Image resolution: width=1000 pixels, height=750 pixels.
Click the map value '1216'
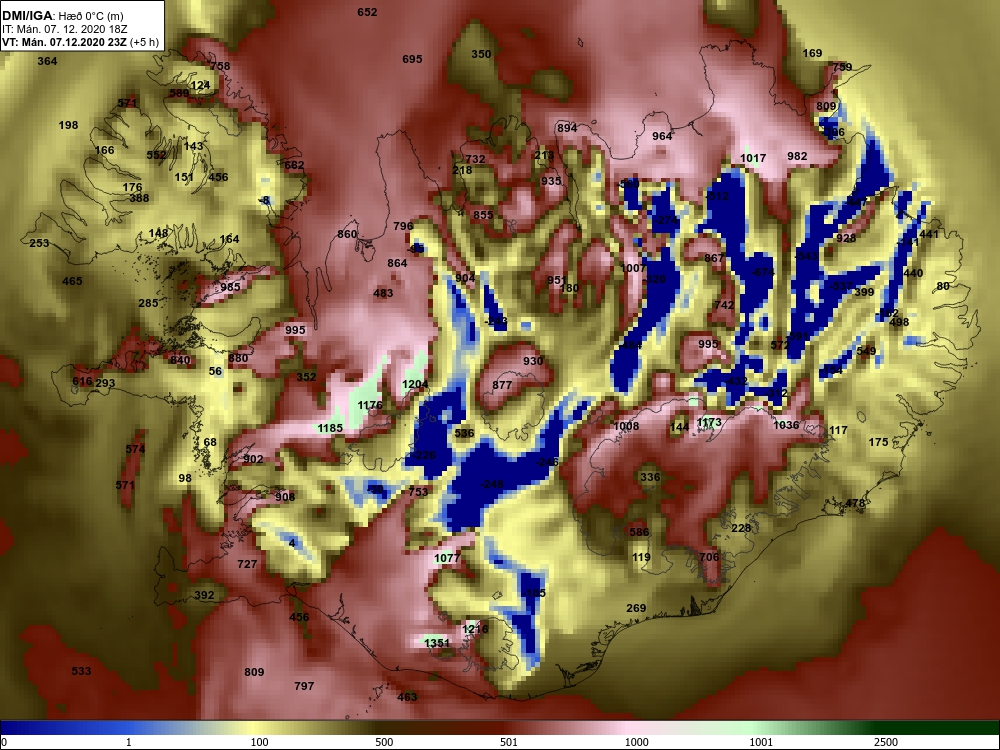tap(475, 629)
